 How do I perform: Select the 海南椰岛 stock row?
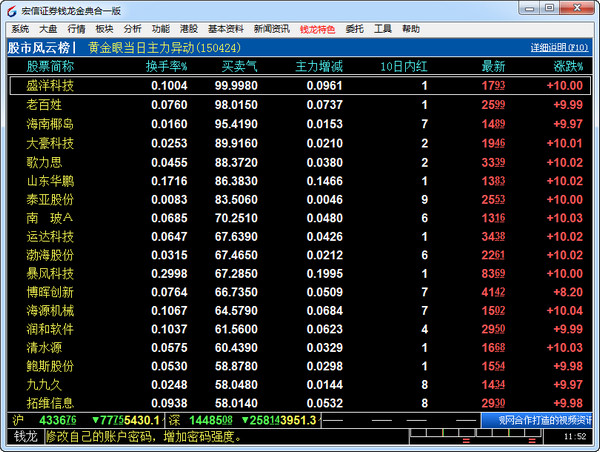[300, 124]
